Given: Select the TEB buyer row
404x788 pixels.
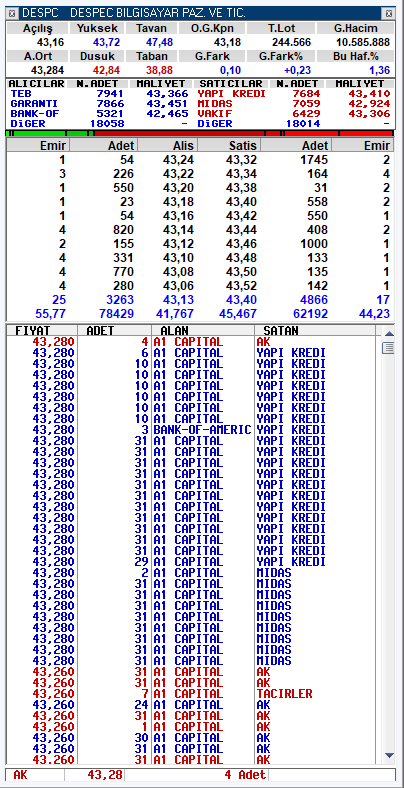Looking at the screenshot, I should [x=99, y=93].
